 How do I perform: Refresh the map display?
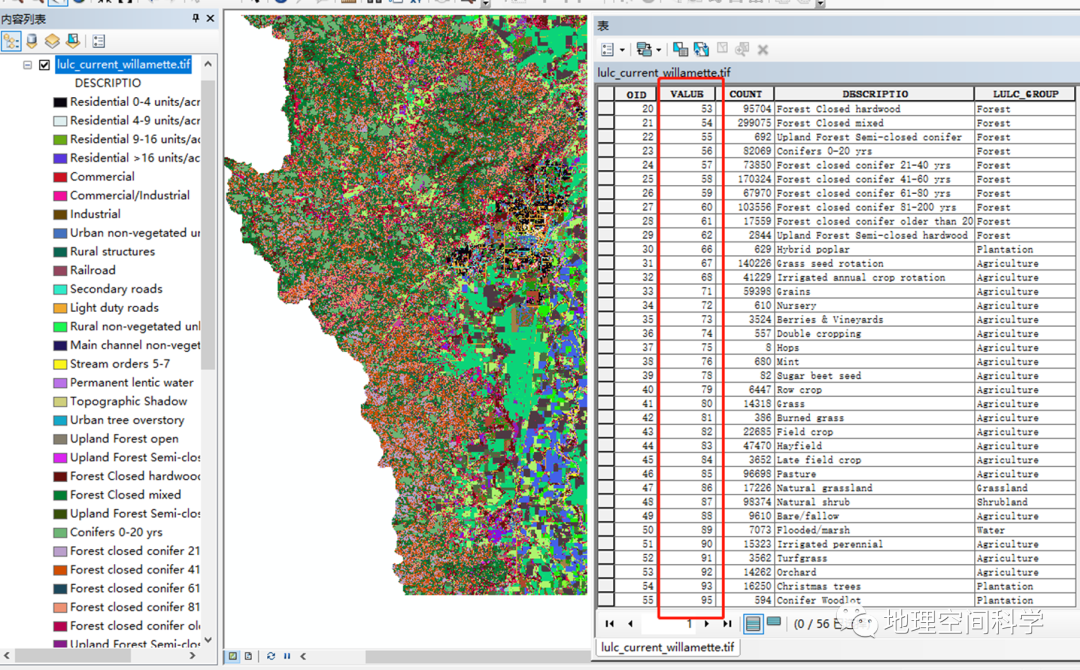pos(271,656)
